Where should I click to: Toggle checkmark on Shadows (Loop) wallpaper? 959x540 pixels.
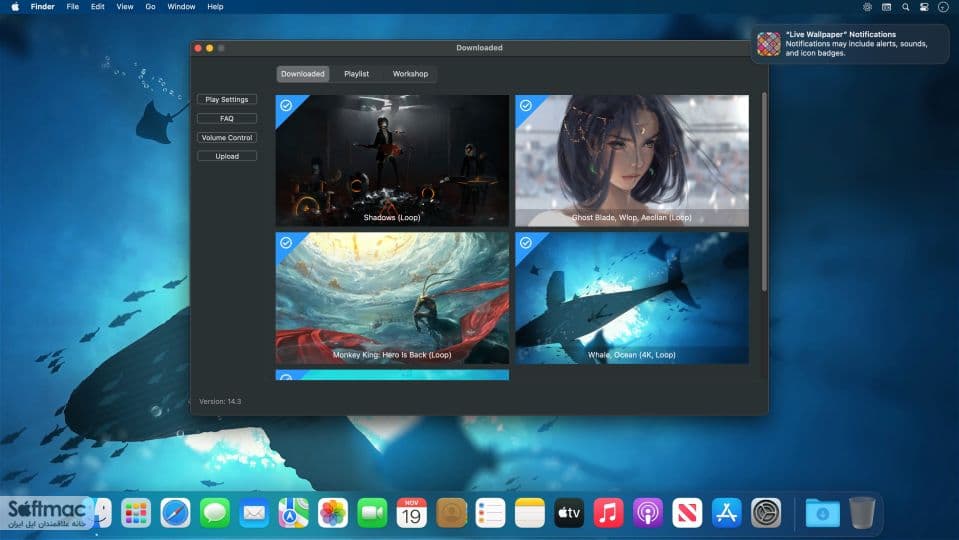coord(286,105)
